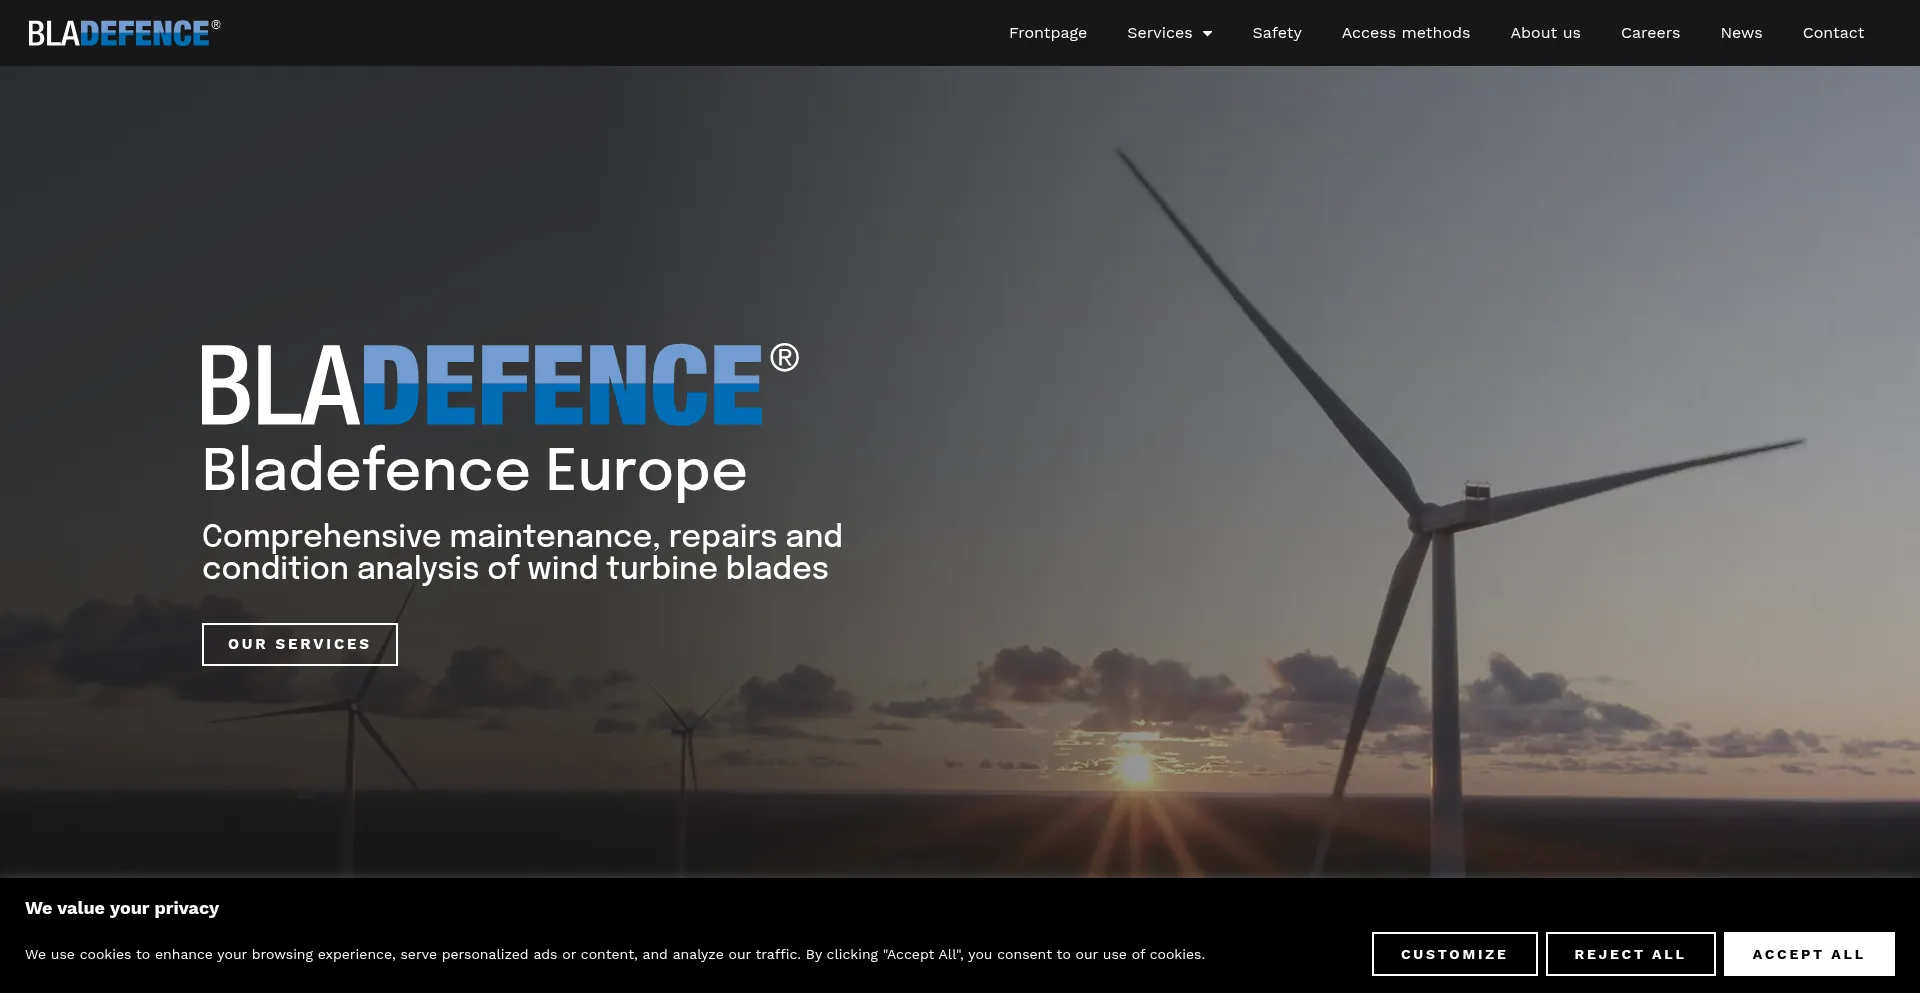Click the setting sun in the hero video

(1135, 768)
